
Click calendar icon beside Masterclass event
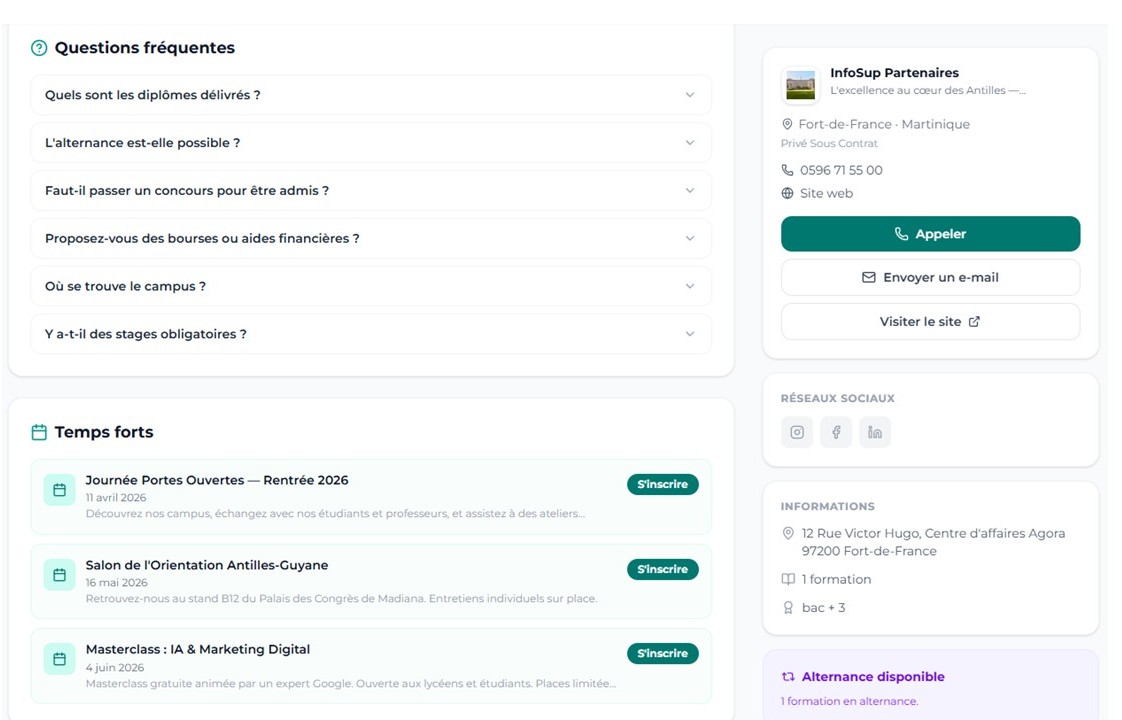(x=59, y=659)
